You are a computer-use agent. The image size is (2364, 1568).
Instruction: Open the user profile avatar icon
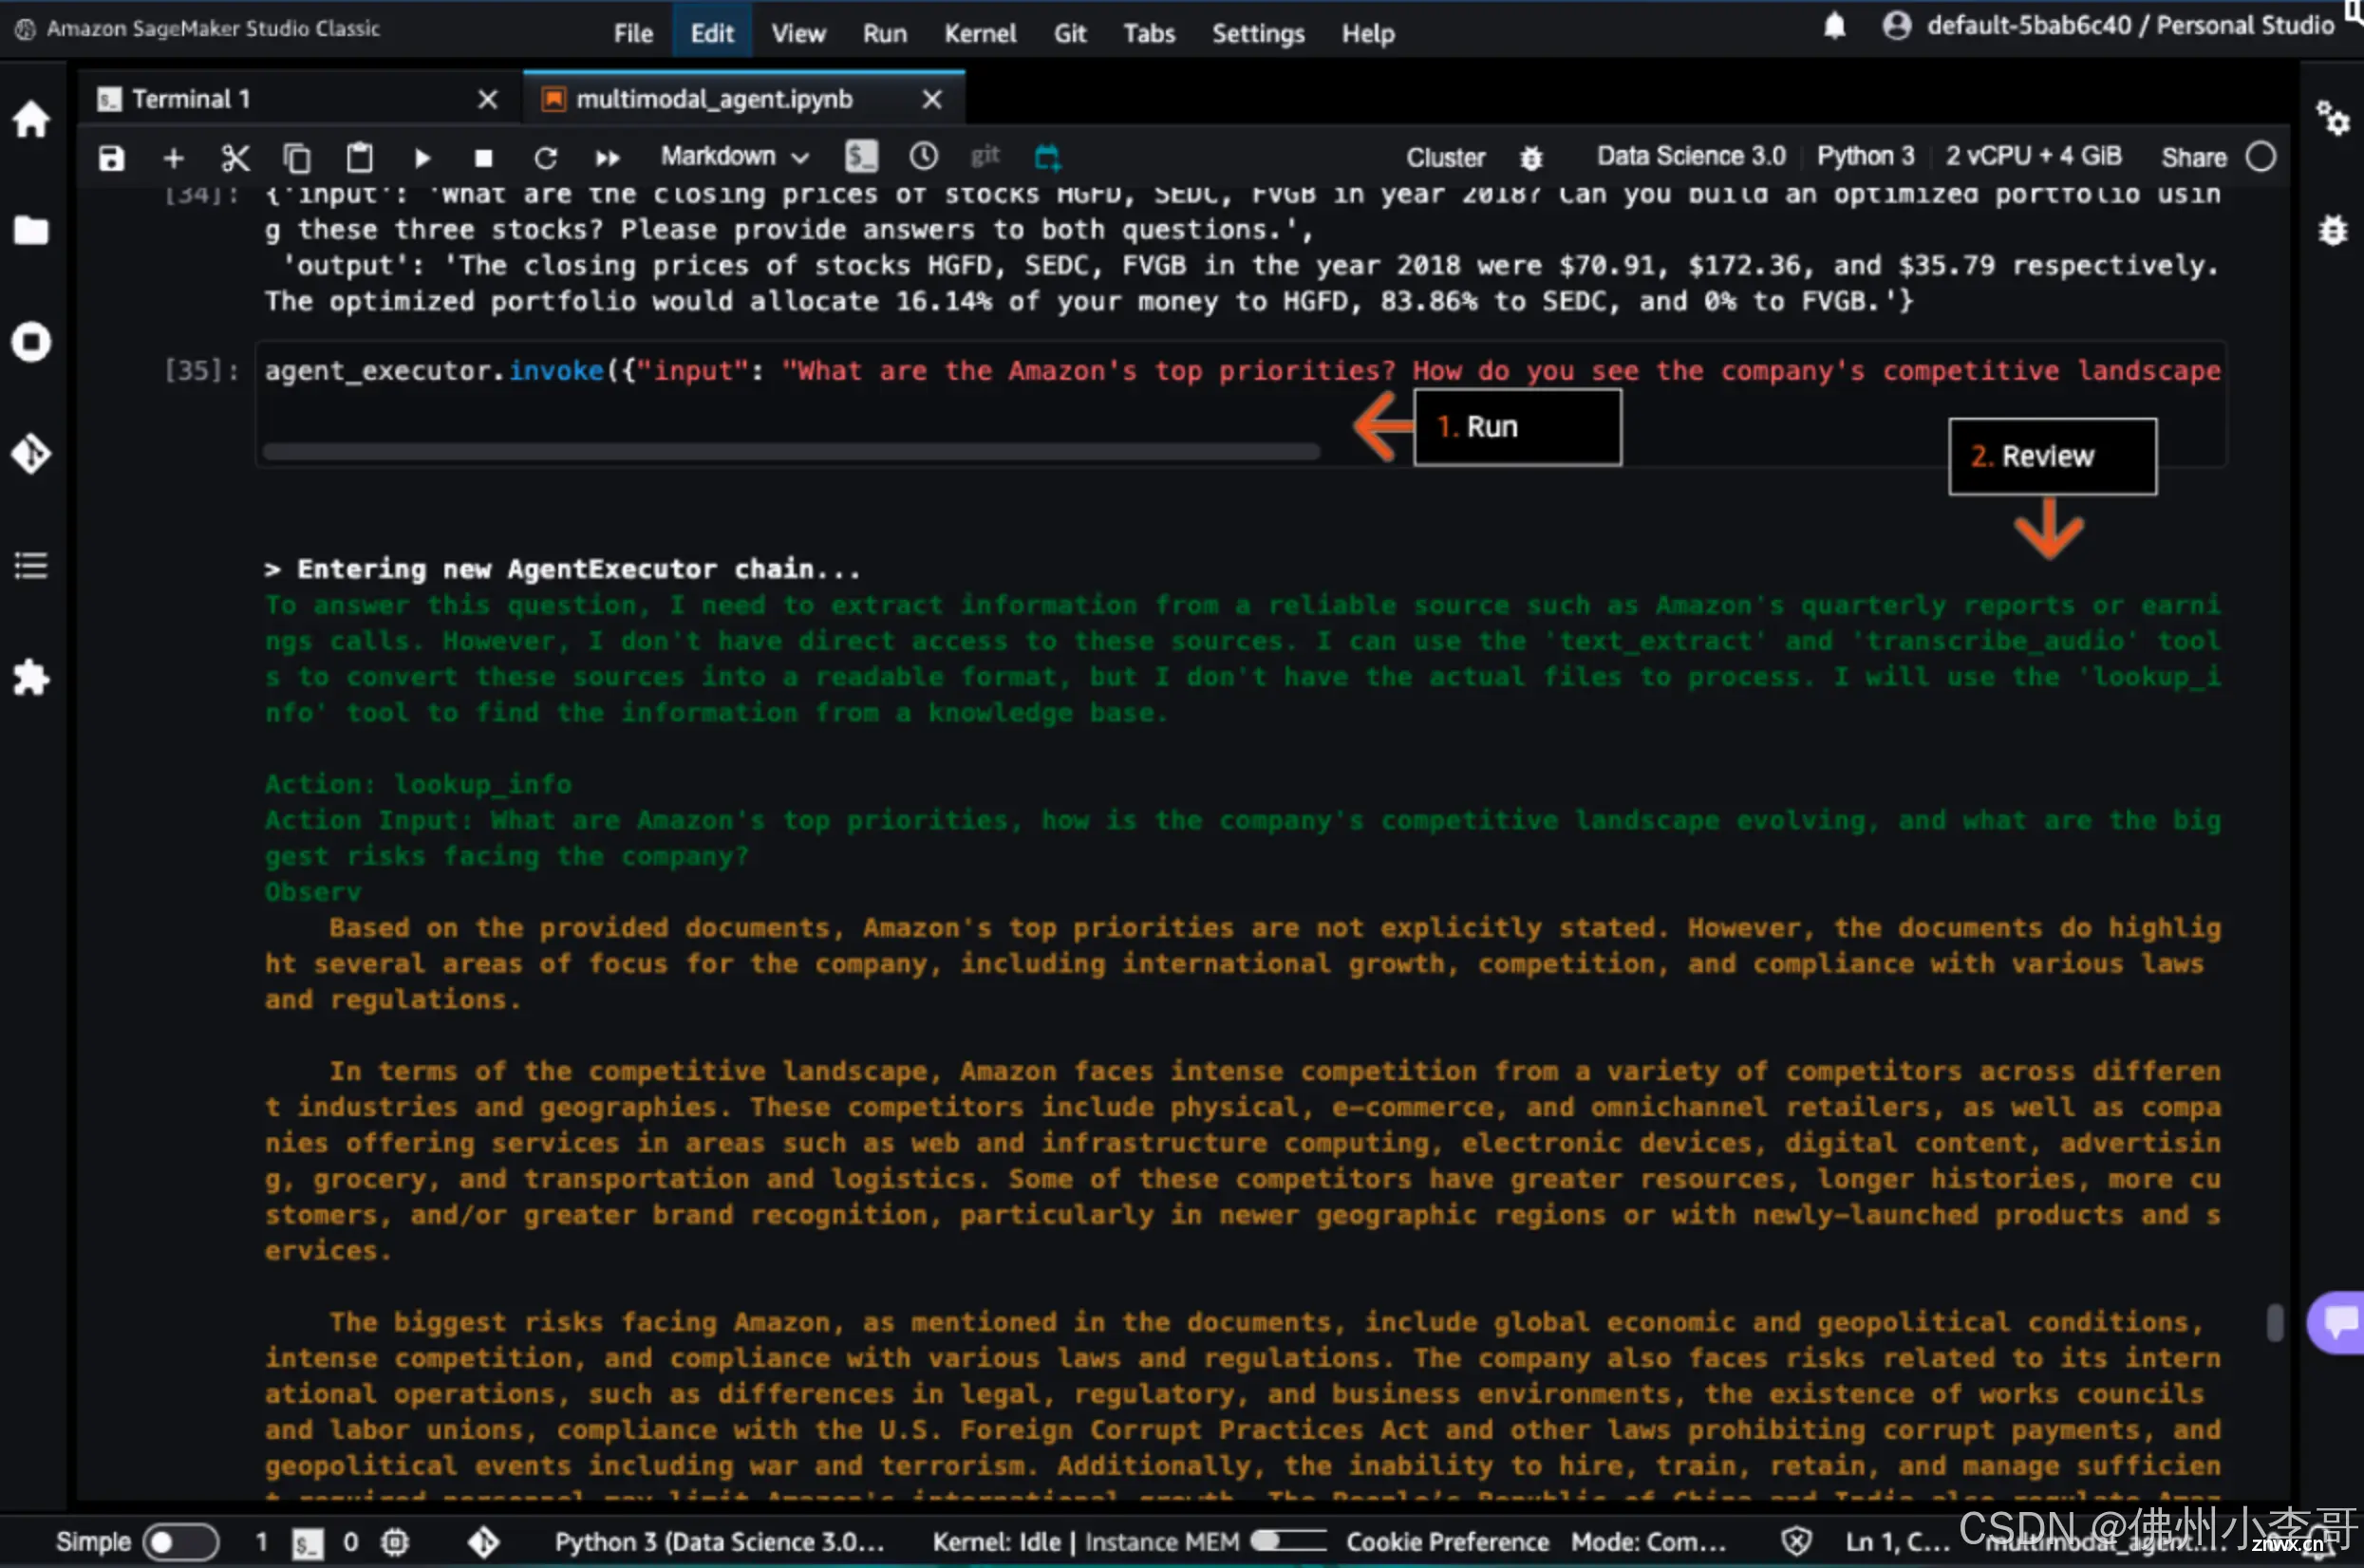(1896, 26)
